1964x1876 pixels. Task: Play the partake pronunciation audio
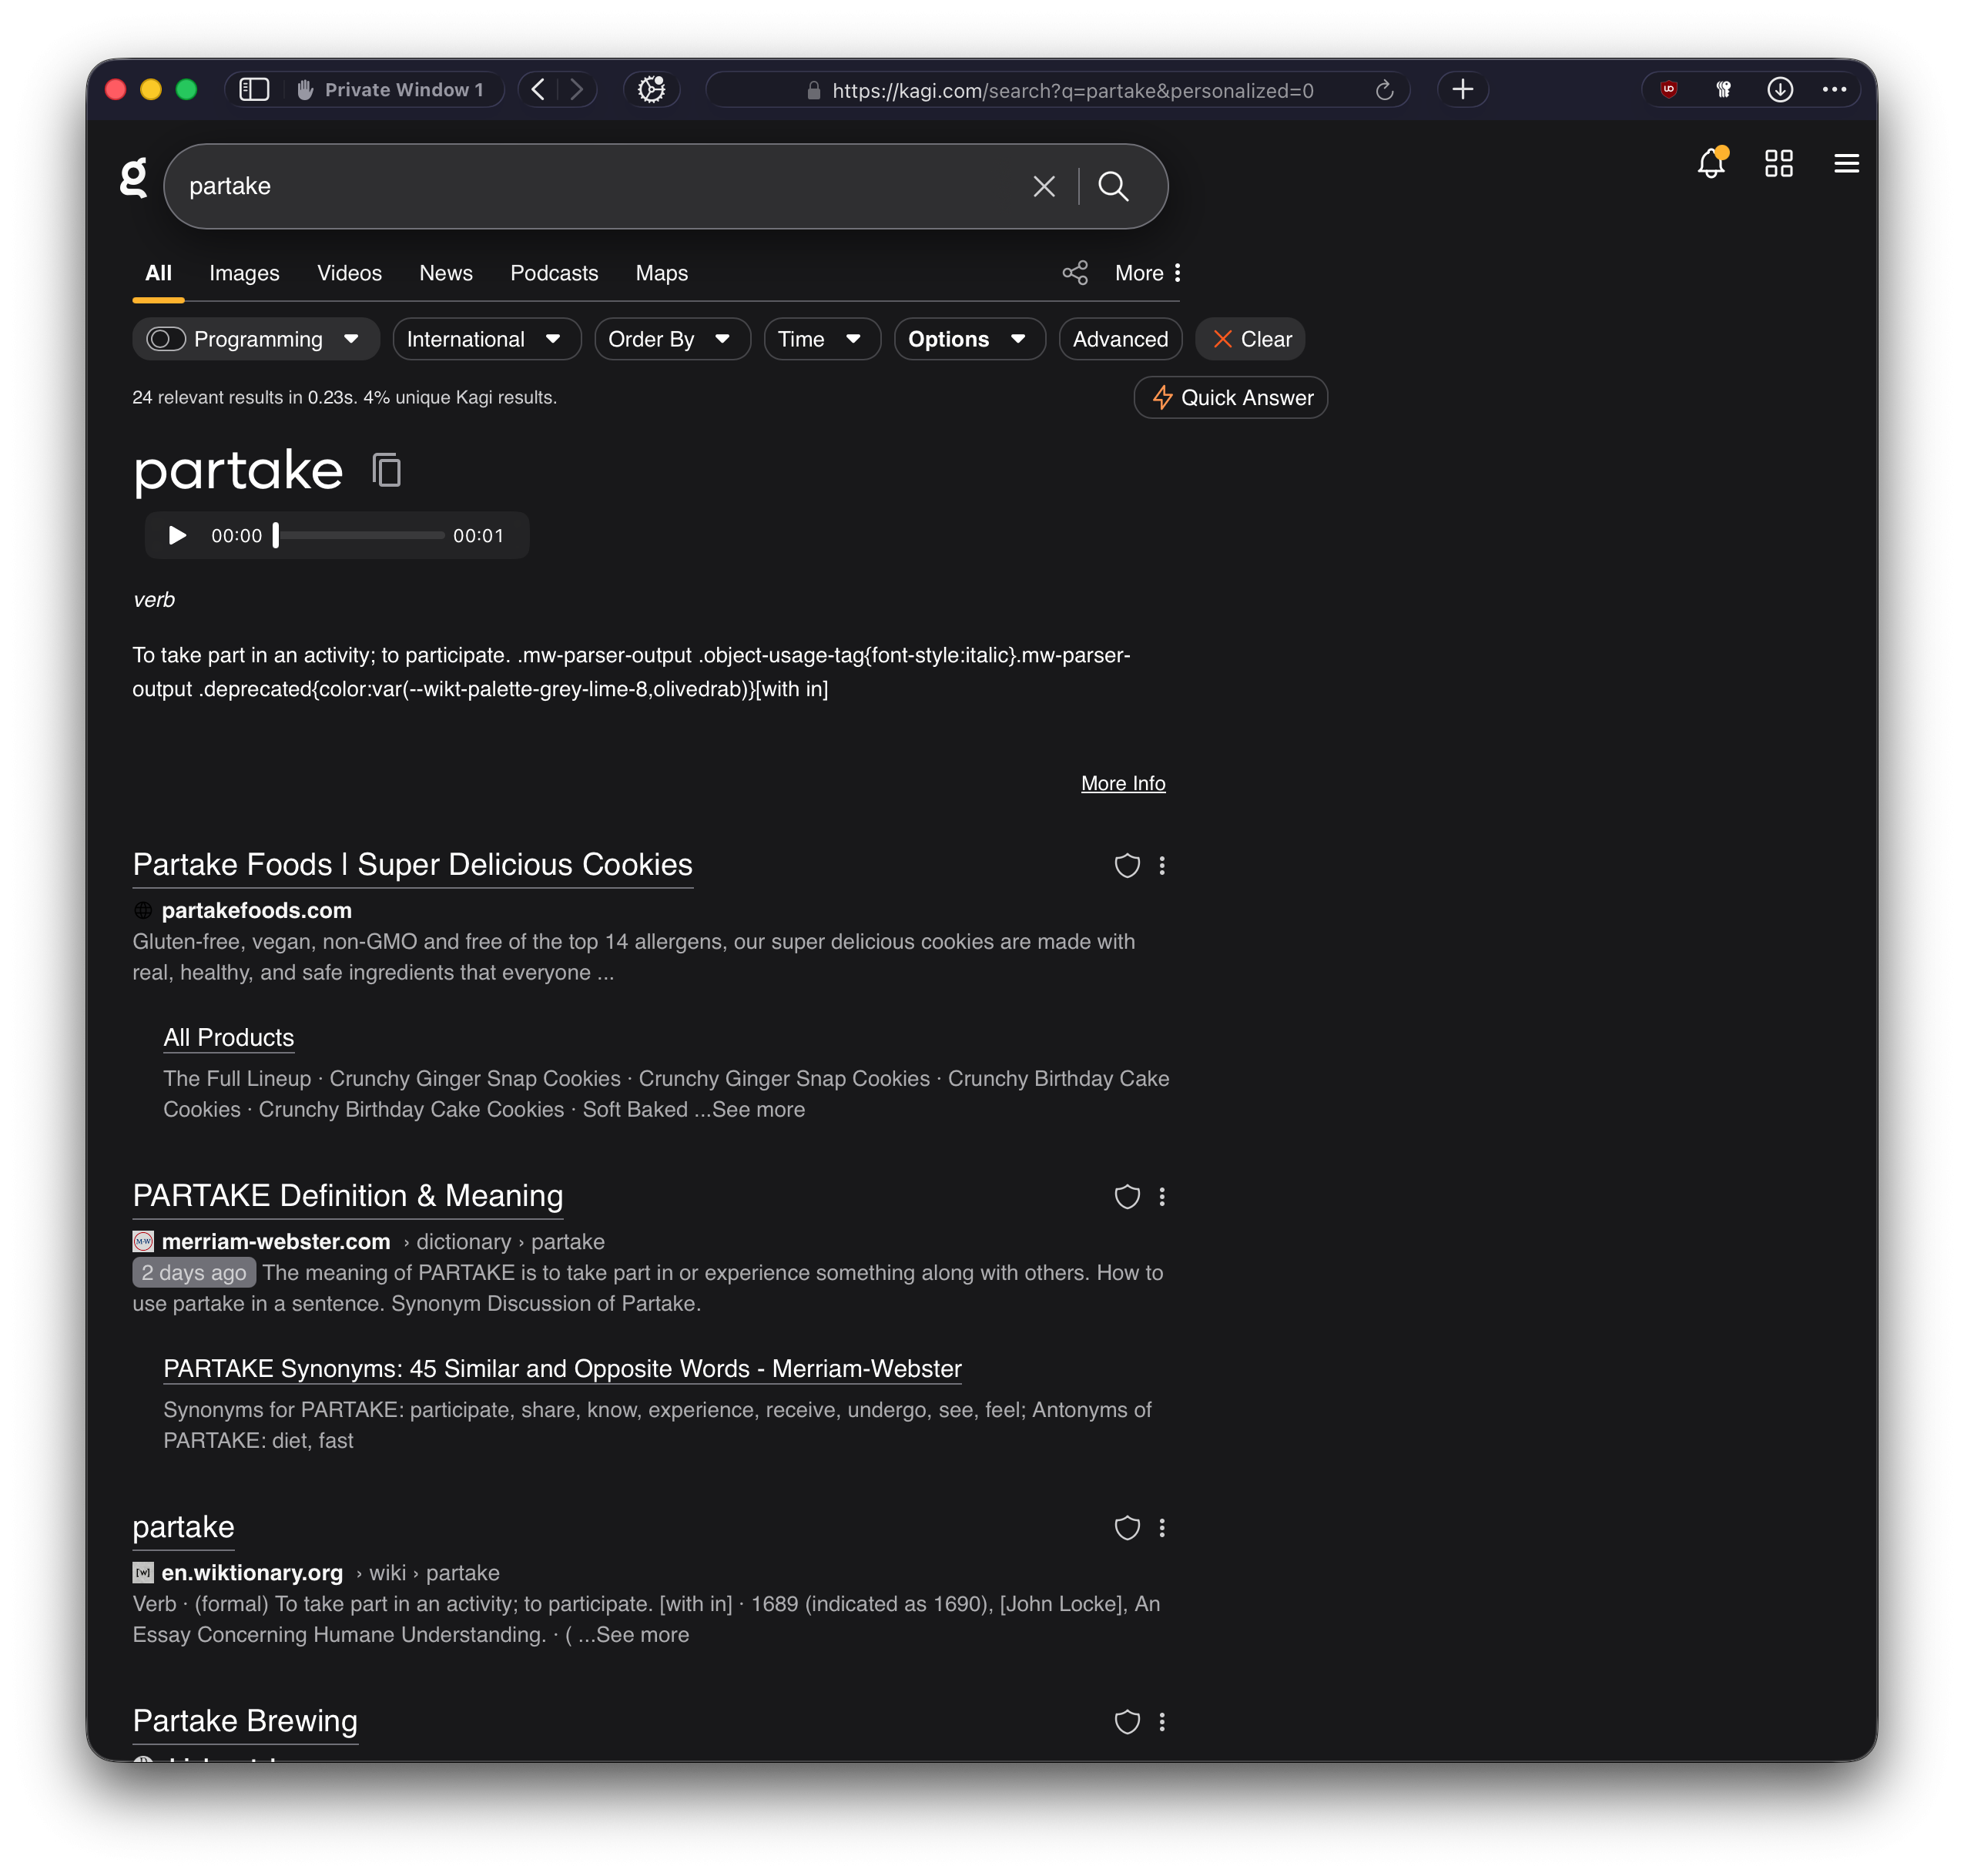177,535
